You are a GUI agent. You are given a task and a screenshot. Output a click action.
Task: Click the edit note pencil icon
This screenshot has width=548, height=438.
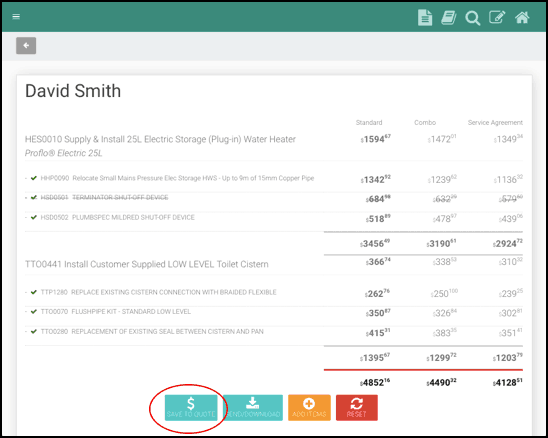click(x=497, y=17)
